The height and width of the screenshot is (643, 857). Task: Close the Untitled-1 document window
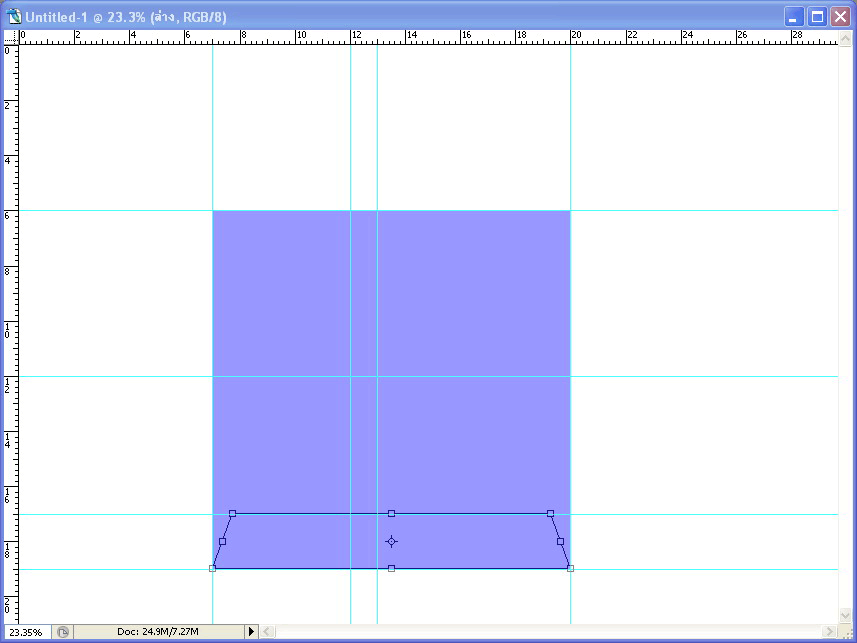[840, 17]
